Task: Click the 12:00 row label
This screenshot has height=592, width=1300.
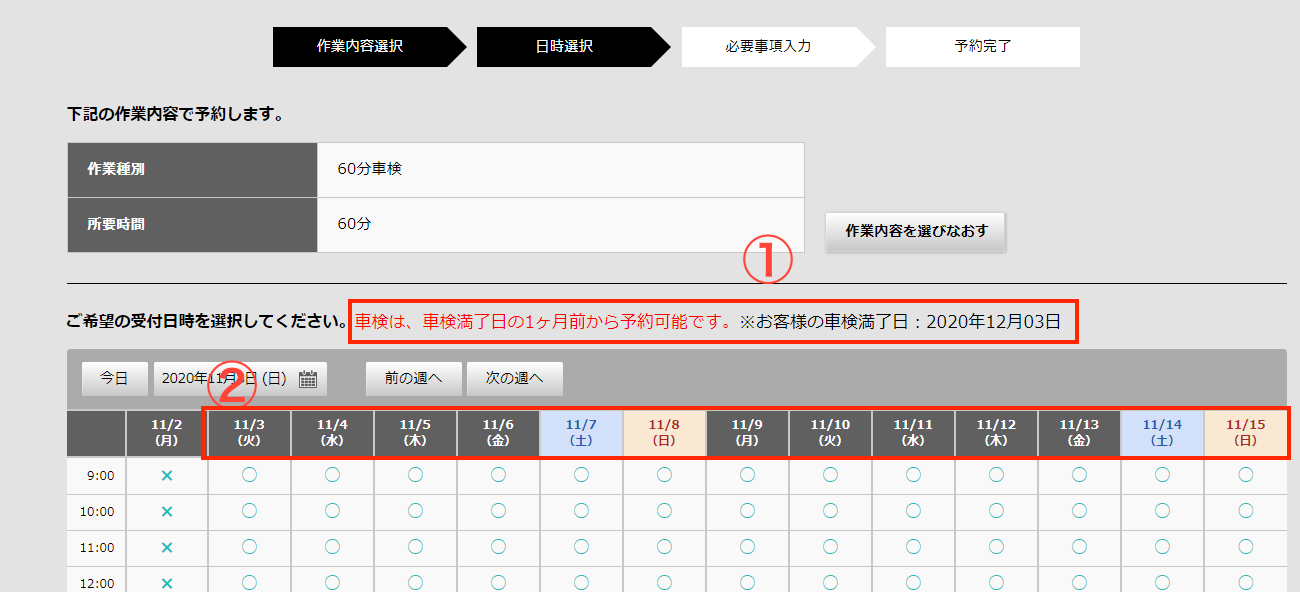Action: [96, 583]
